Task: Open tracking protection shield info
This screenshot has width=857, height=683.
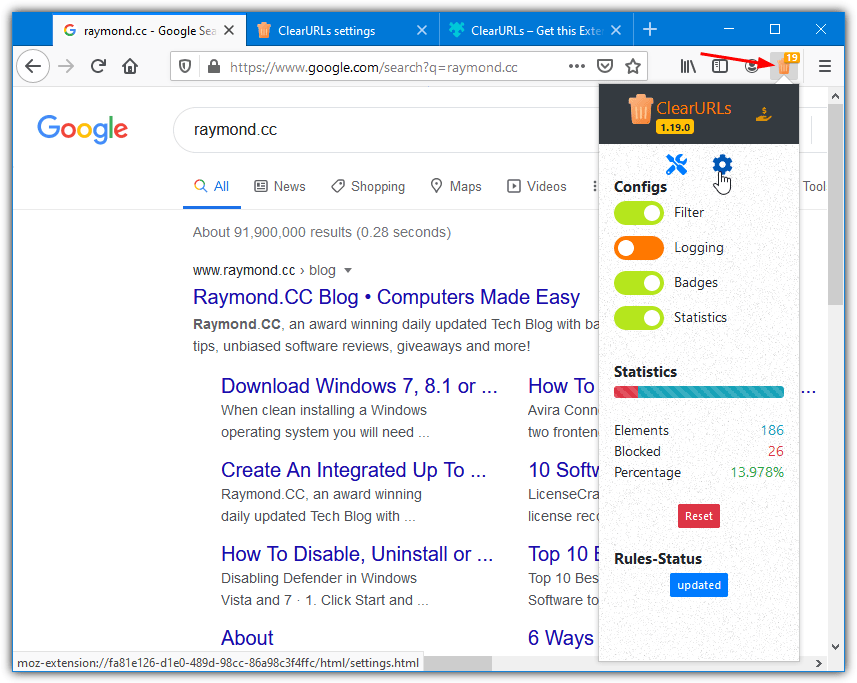Action: click(185, 67)
